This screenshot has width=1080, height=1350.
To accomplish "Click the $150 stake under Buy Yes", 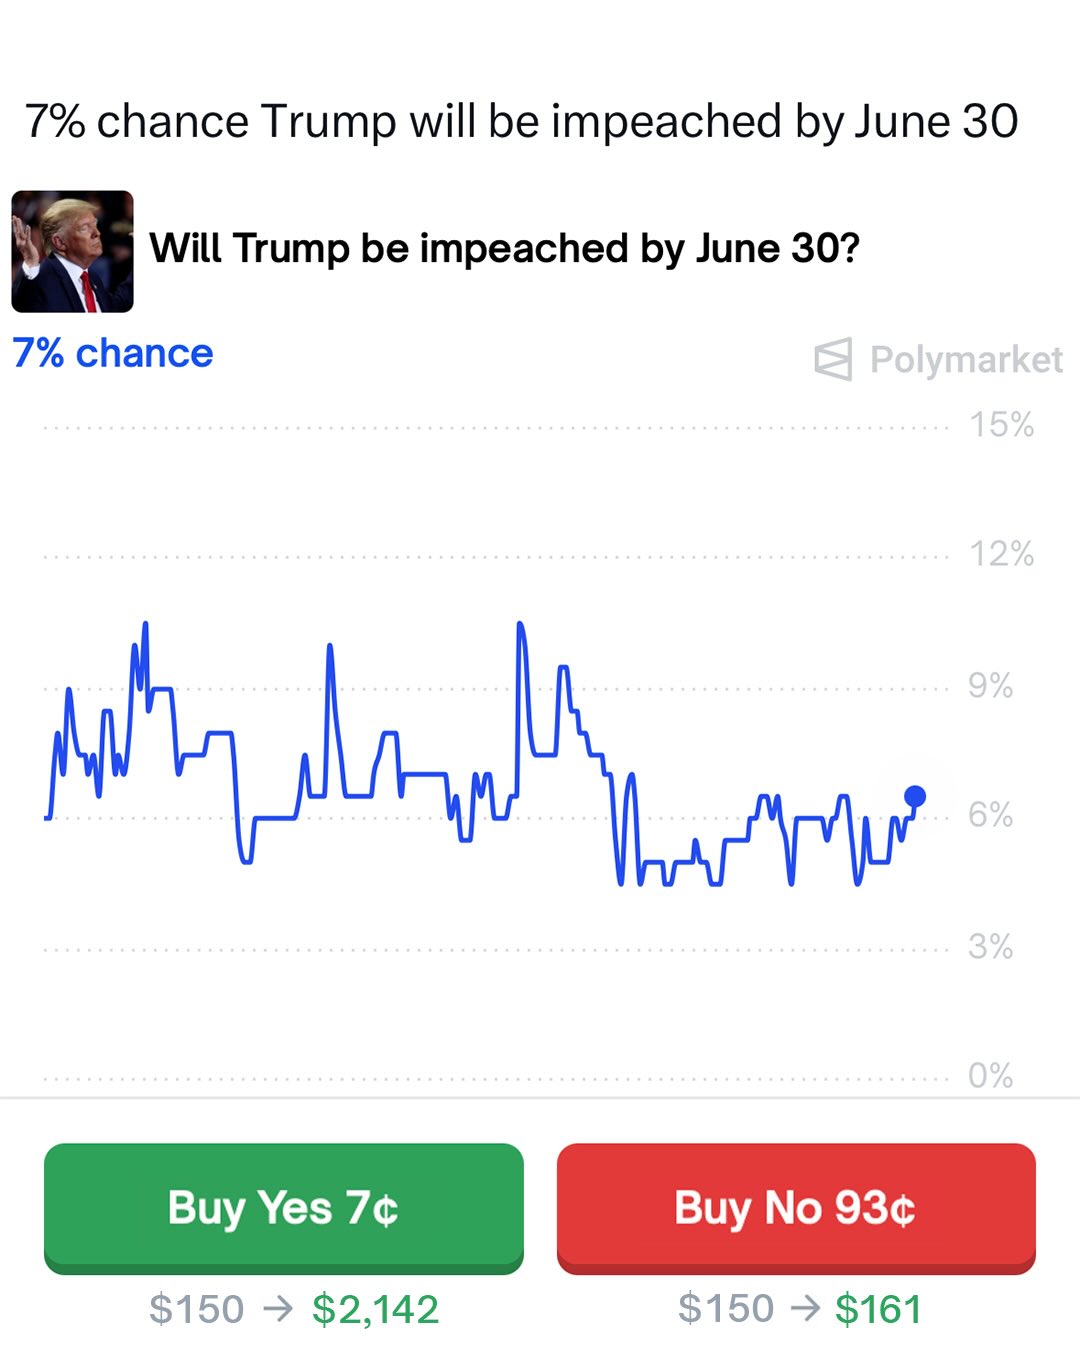I will [x=197, y=1309].
